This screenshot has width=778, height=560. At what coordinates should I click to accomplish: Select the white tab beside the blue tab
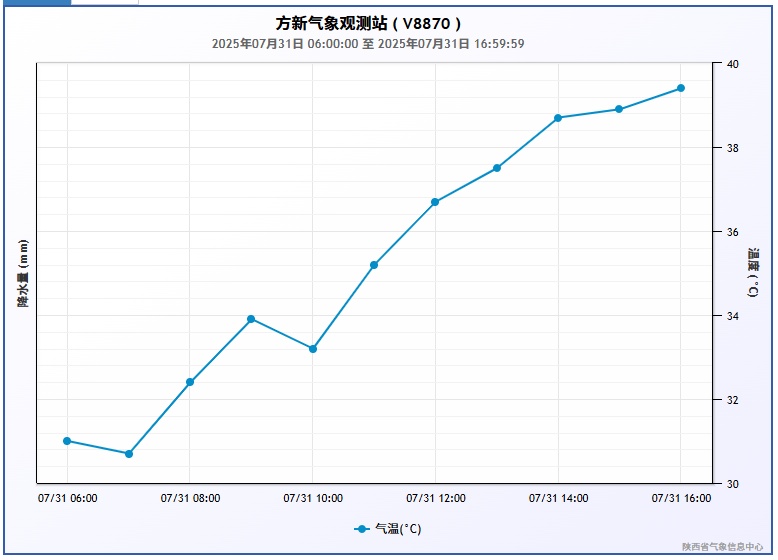pyautogui.click(x=105, y=3)
